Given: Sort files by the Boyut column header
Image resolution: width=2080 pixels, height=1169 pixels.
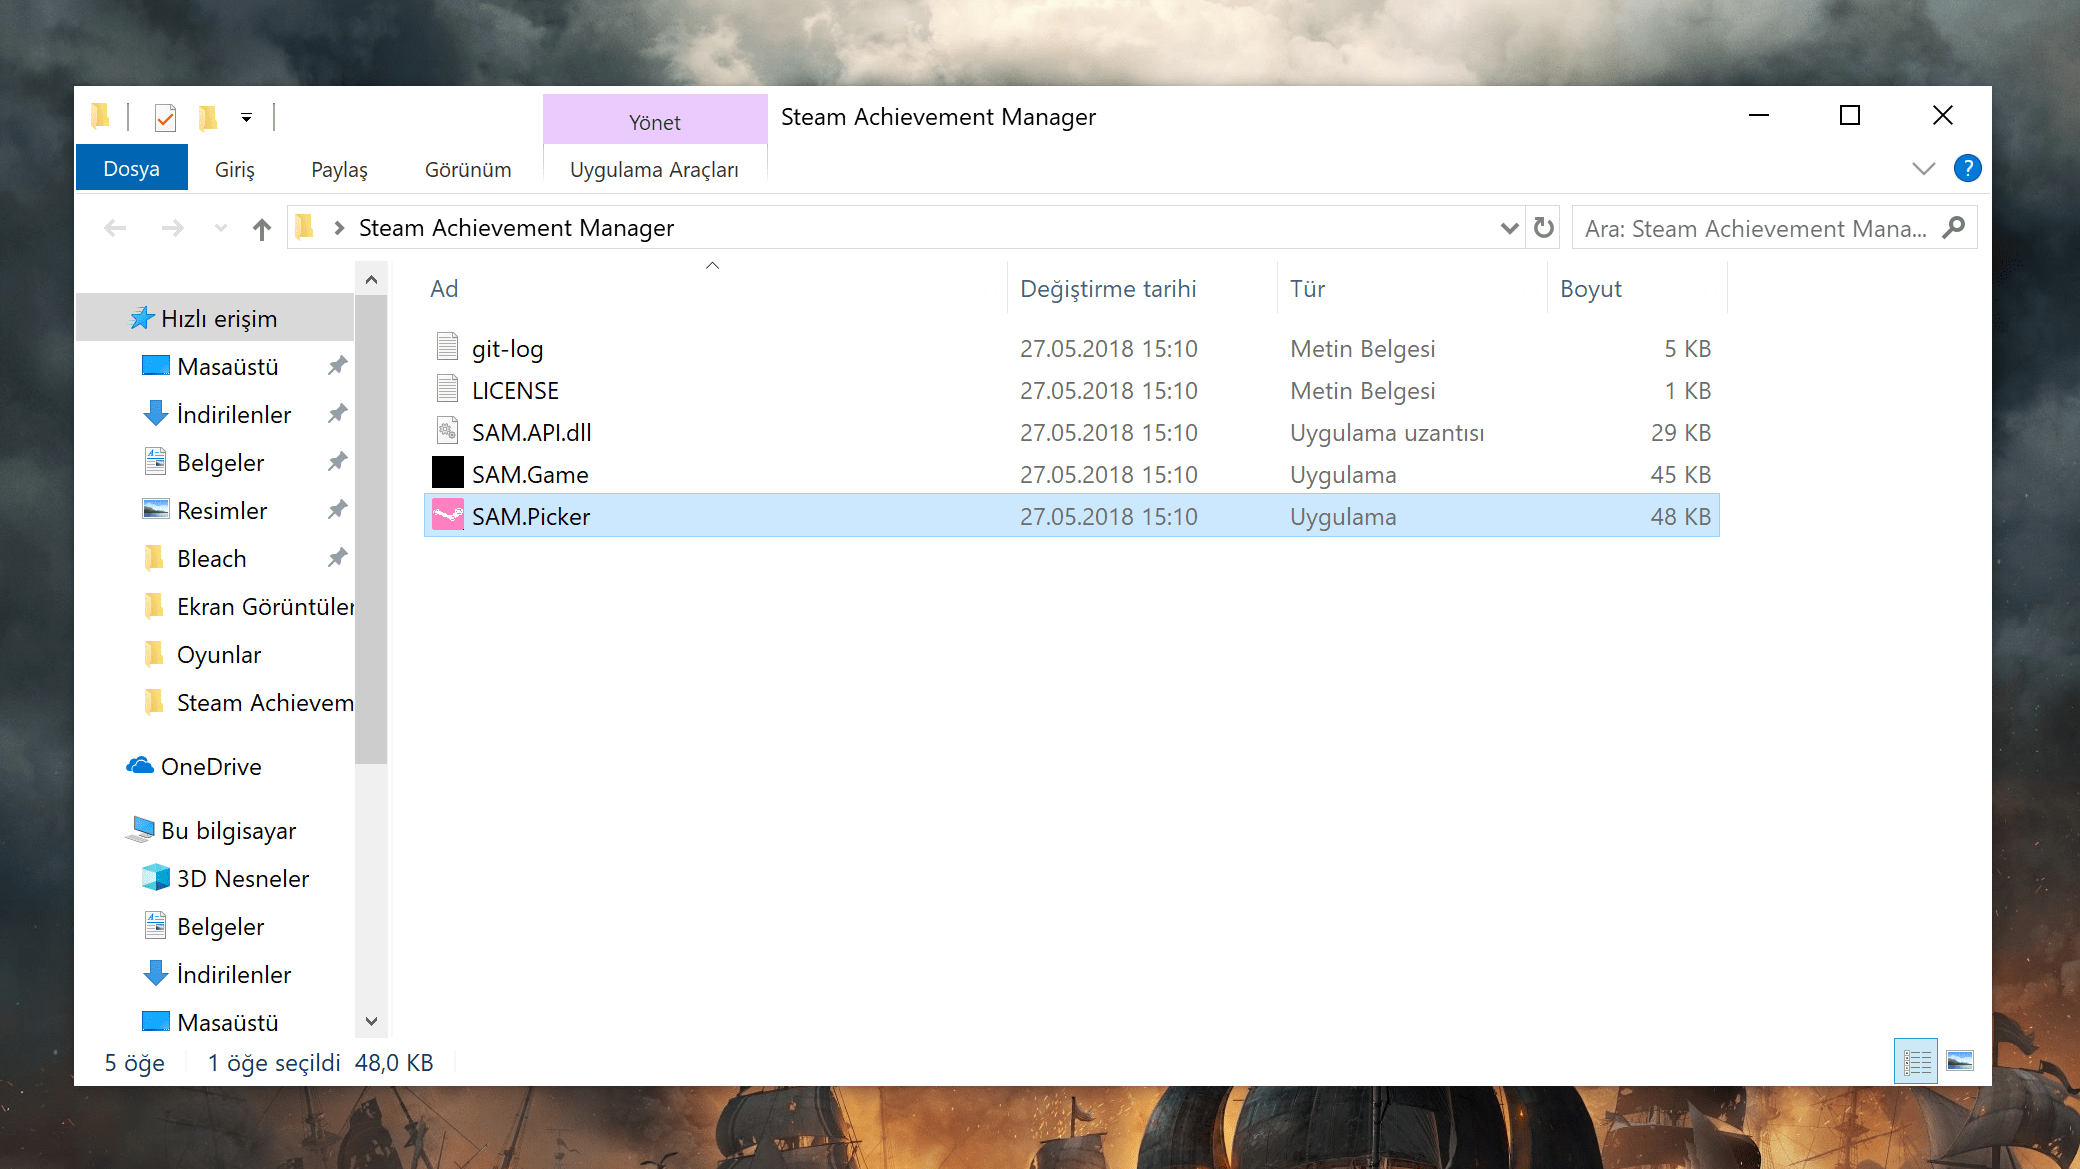Looking at the screenshot, I should pos(1590,289).
